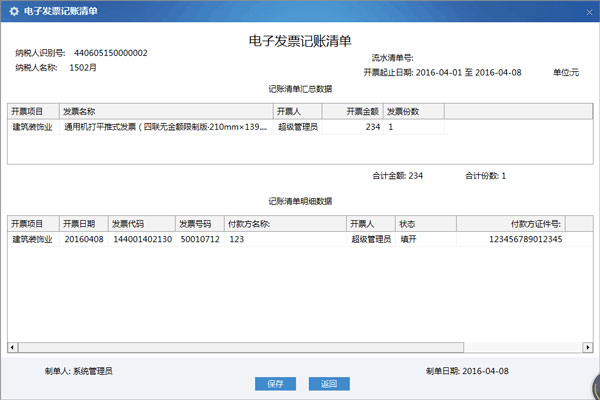
Task: Click the 返回 button
Action: 329,384
